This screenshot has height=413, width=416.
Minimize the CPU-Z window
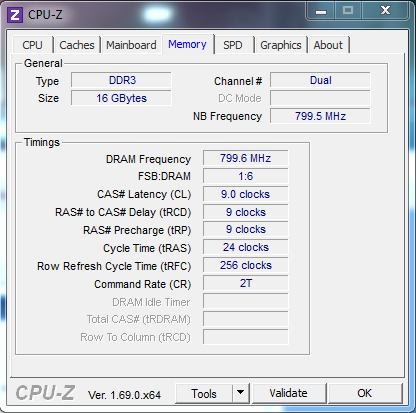click(x=321, y=11)
